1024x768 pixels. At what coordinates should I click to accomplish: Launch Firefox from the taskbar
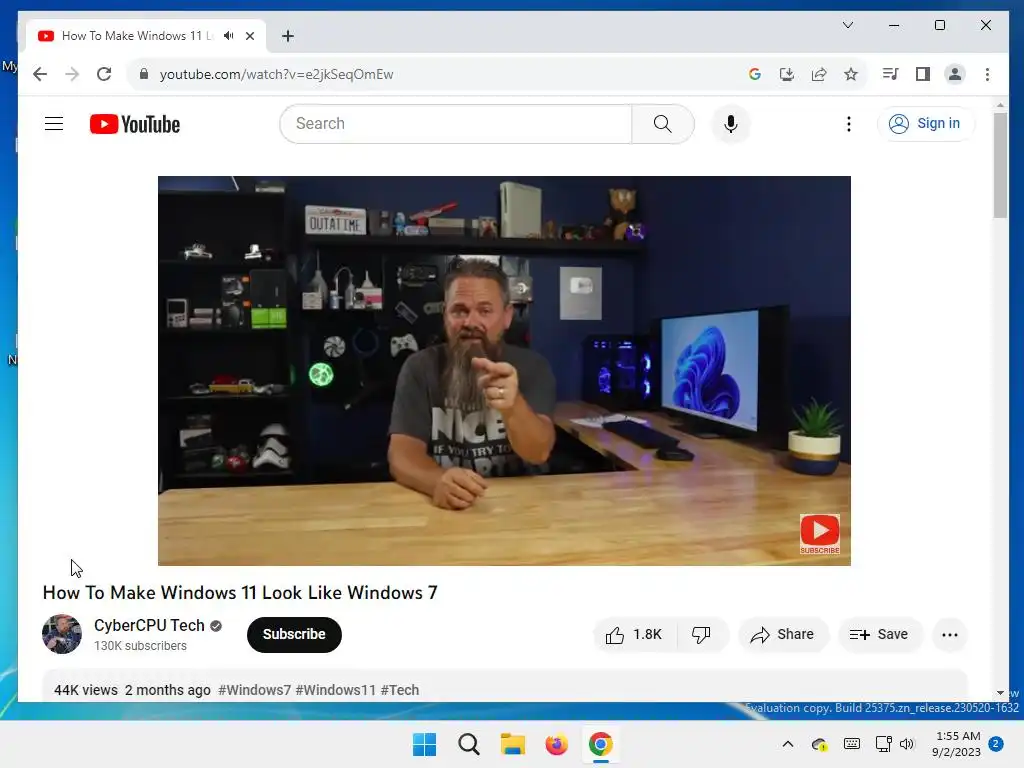[x=556, y=744]
